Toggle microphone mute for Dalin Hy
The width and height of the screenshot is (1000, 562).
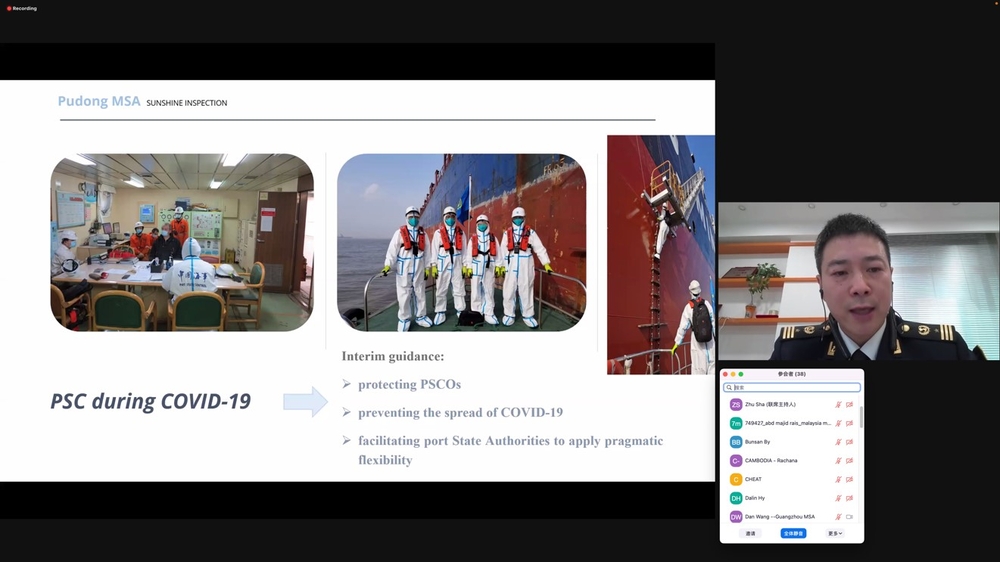[837, 498]
